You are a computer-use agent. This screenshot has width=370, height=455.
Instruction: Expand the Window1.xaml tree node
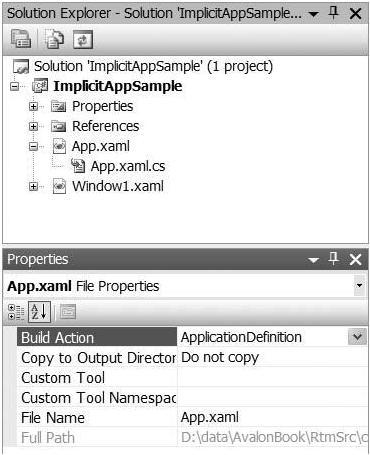point(33,186)
